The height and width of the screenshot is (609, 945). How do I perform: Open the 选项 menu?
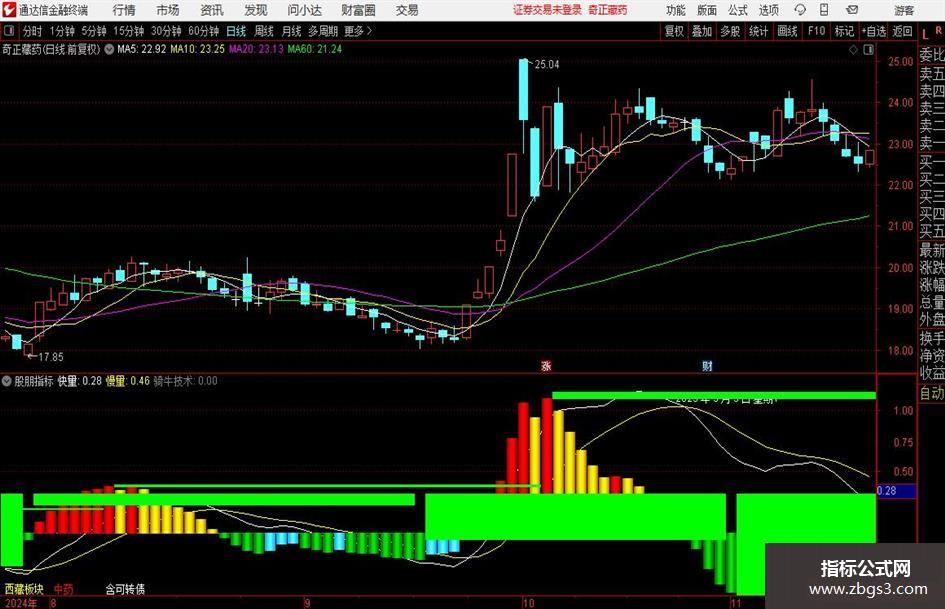[x=768, y=10]
